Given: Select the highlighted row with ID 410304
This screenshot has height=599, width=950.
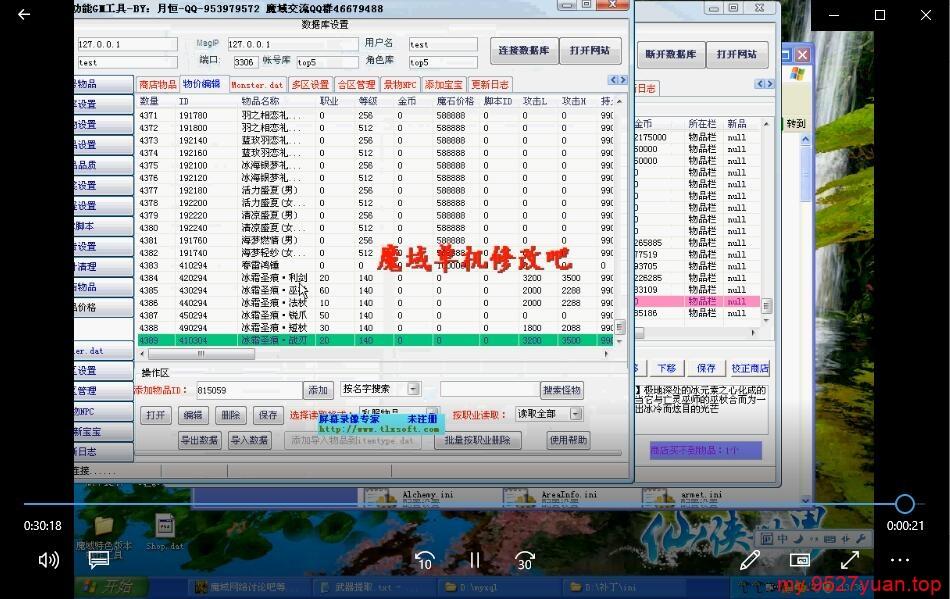Looking at the screenshot, I should coord(376,340).
